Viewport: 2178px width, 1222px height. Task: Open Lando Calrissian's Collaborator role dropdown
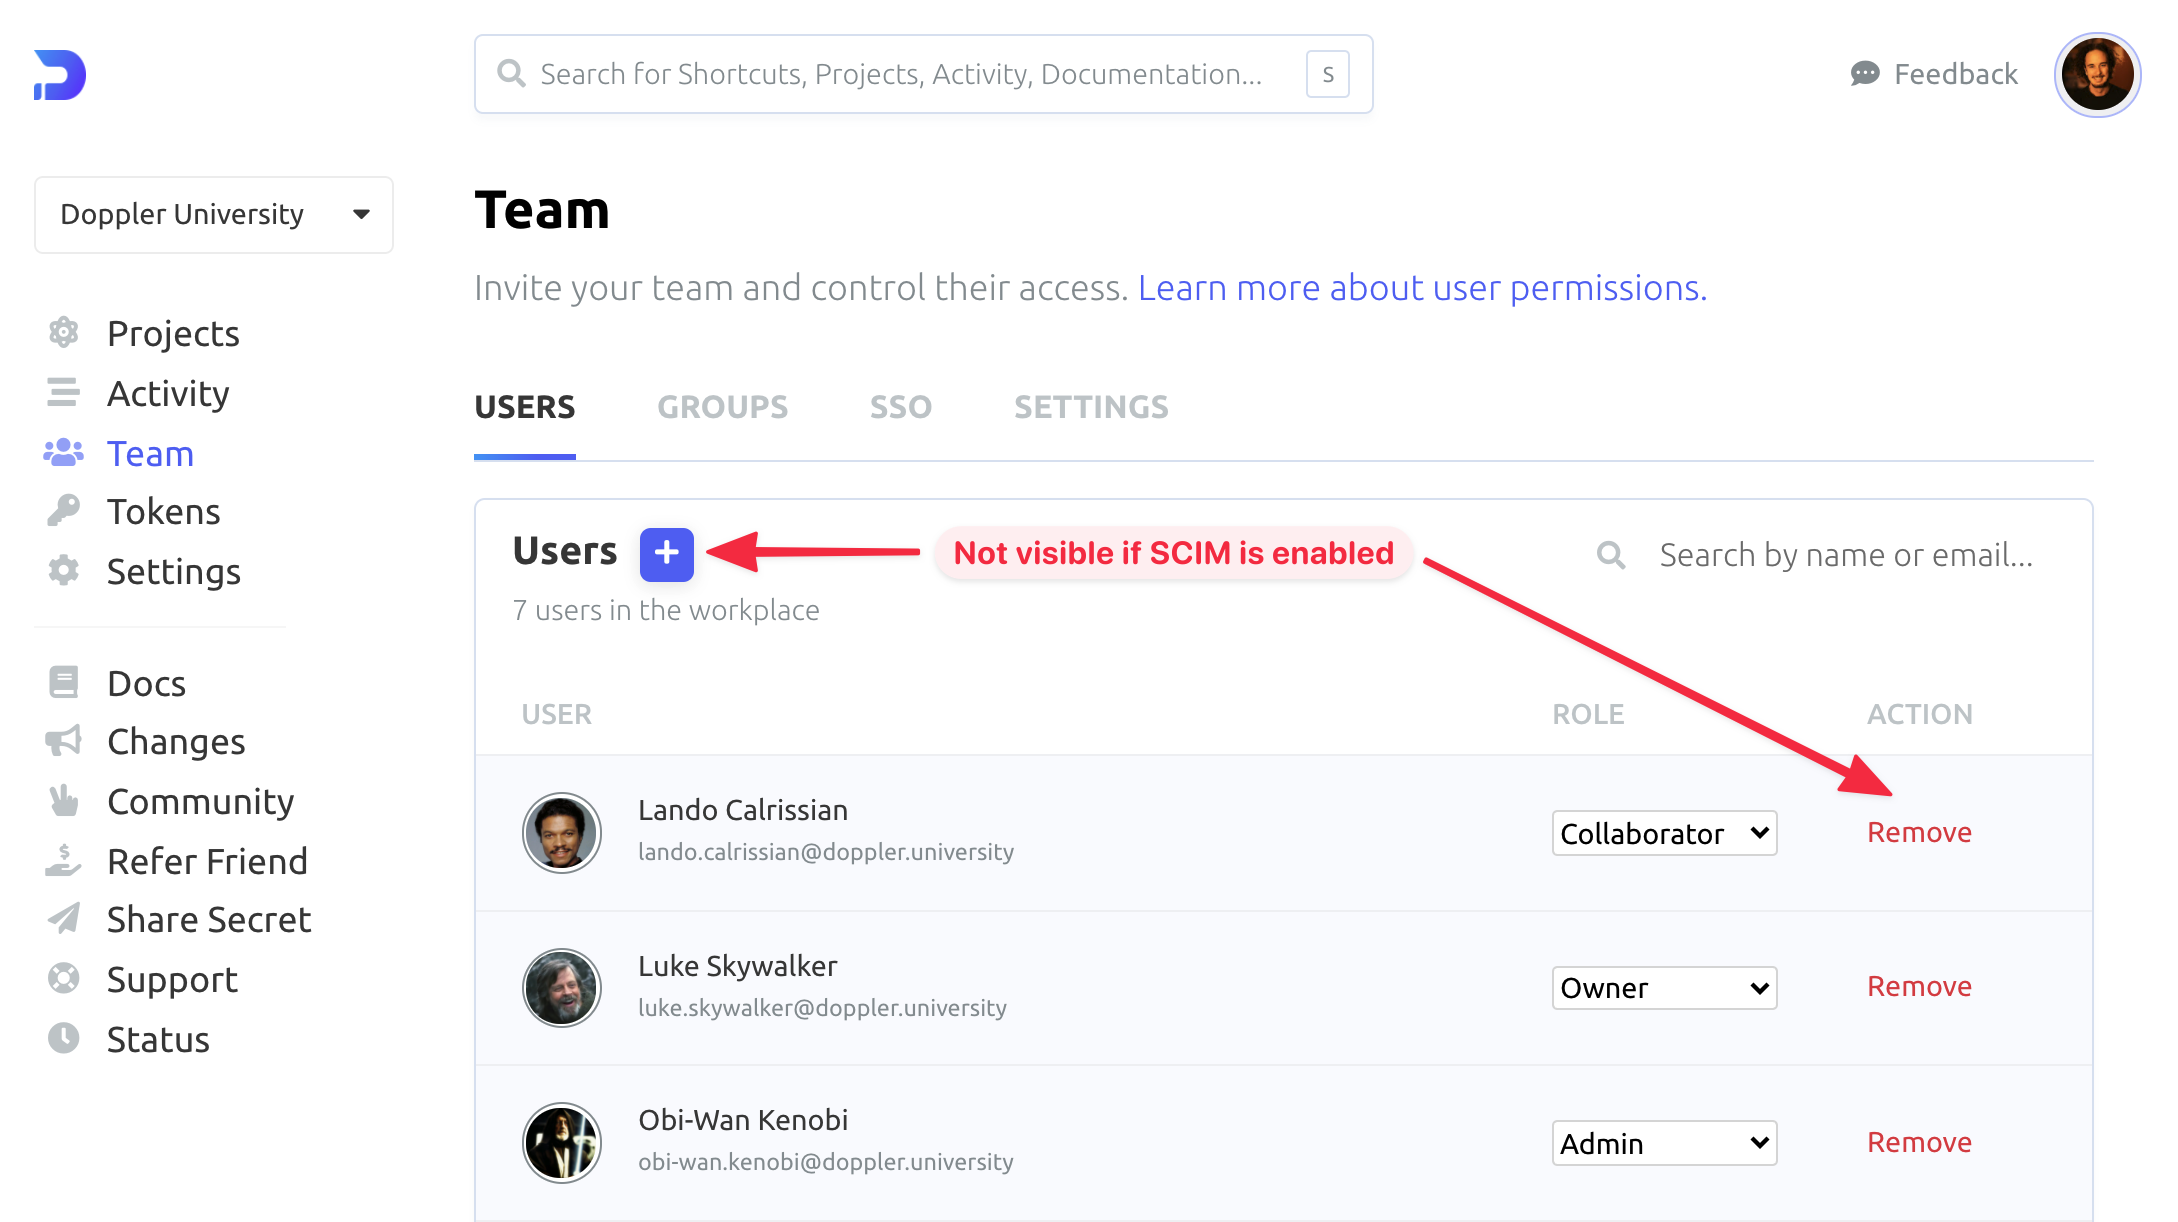click(1664, 833)
